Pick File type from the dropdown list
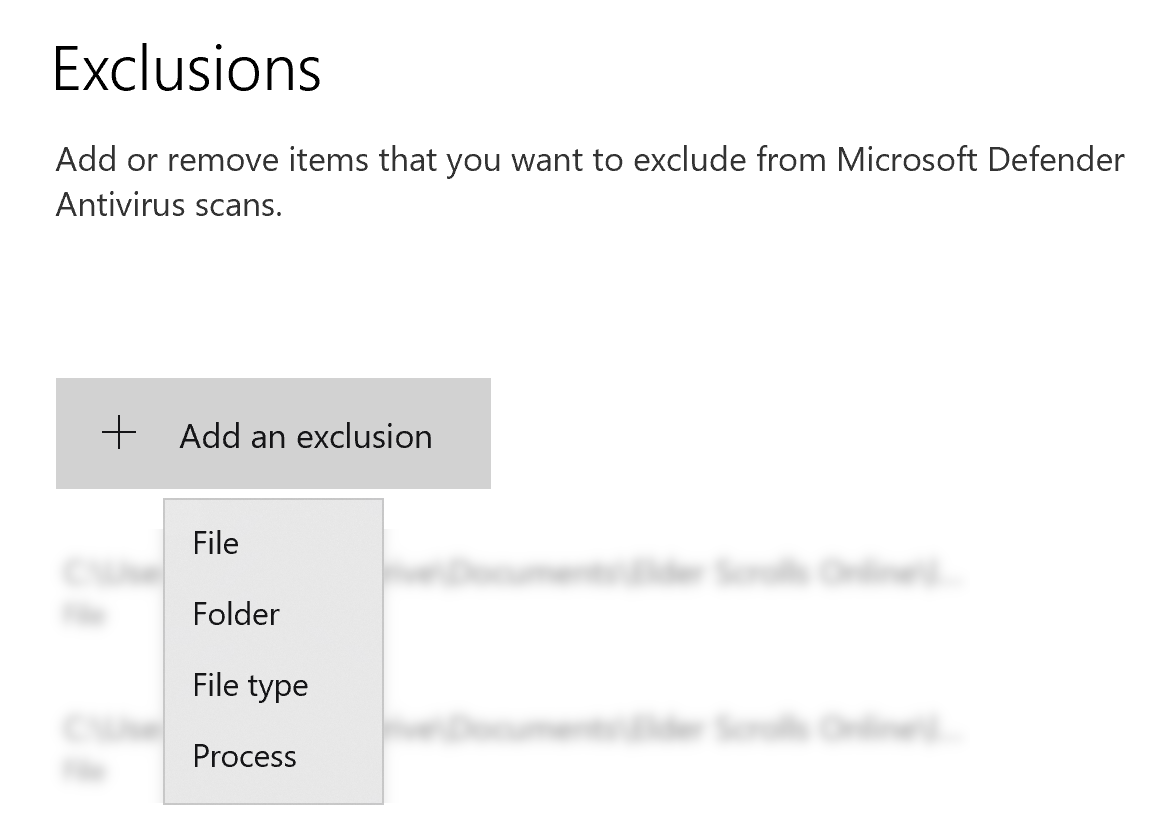This screenshot has width=1174, height=816. coord(250,685)
